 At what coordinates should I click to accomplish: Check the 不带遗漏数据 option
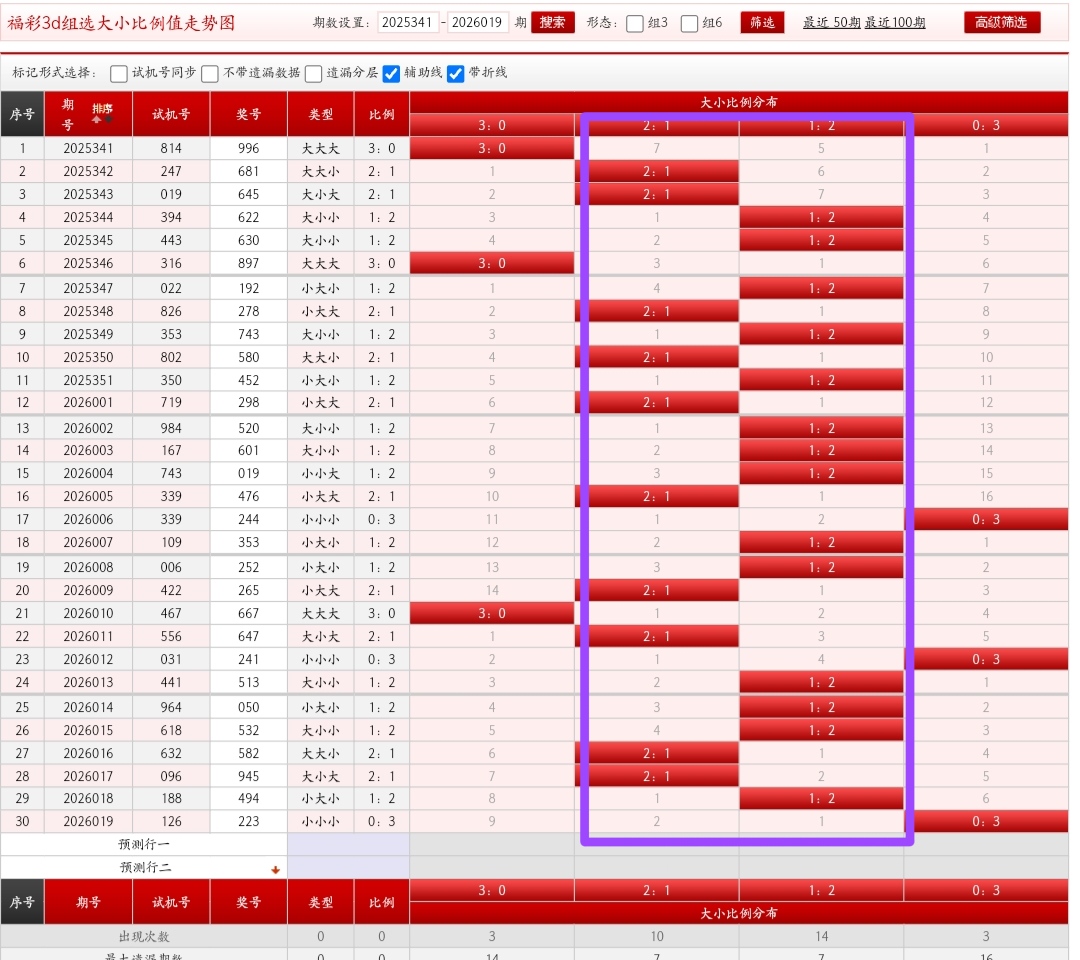tap(210, 73)
